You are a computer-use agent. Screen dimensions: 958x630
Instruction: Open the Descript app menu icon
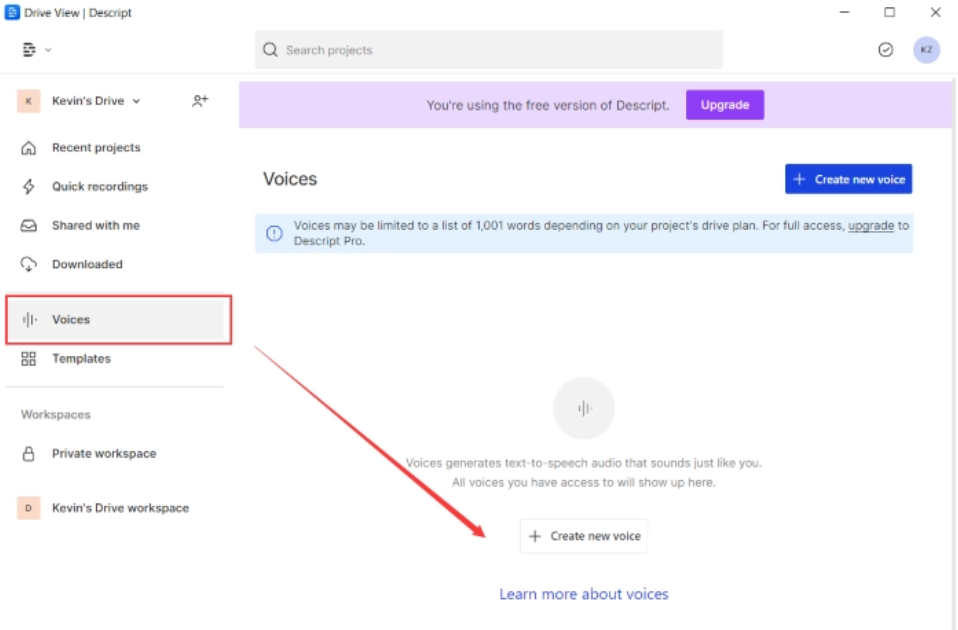[29, 49]
